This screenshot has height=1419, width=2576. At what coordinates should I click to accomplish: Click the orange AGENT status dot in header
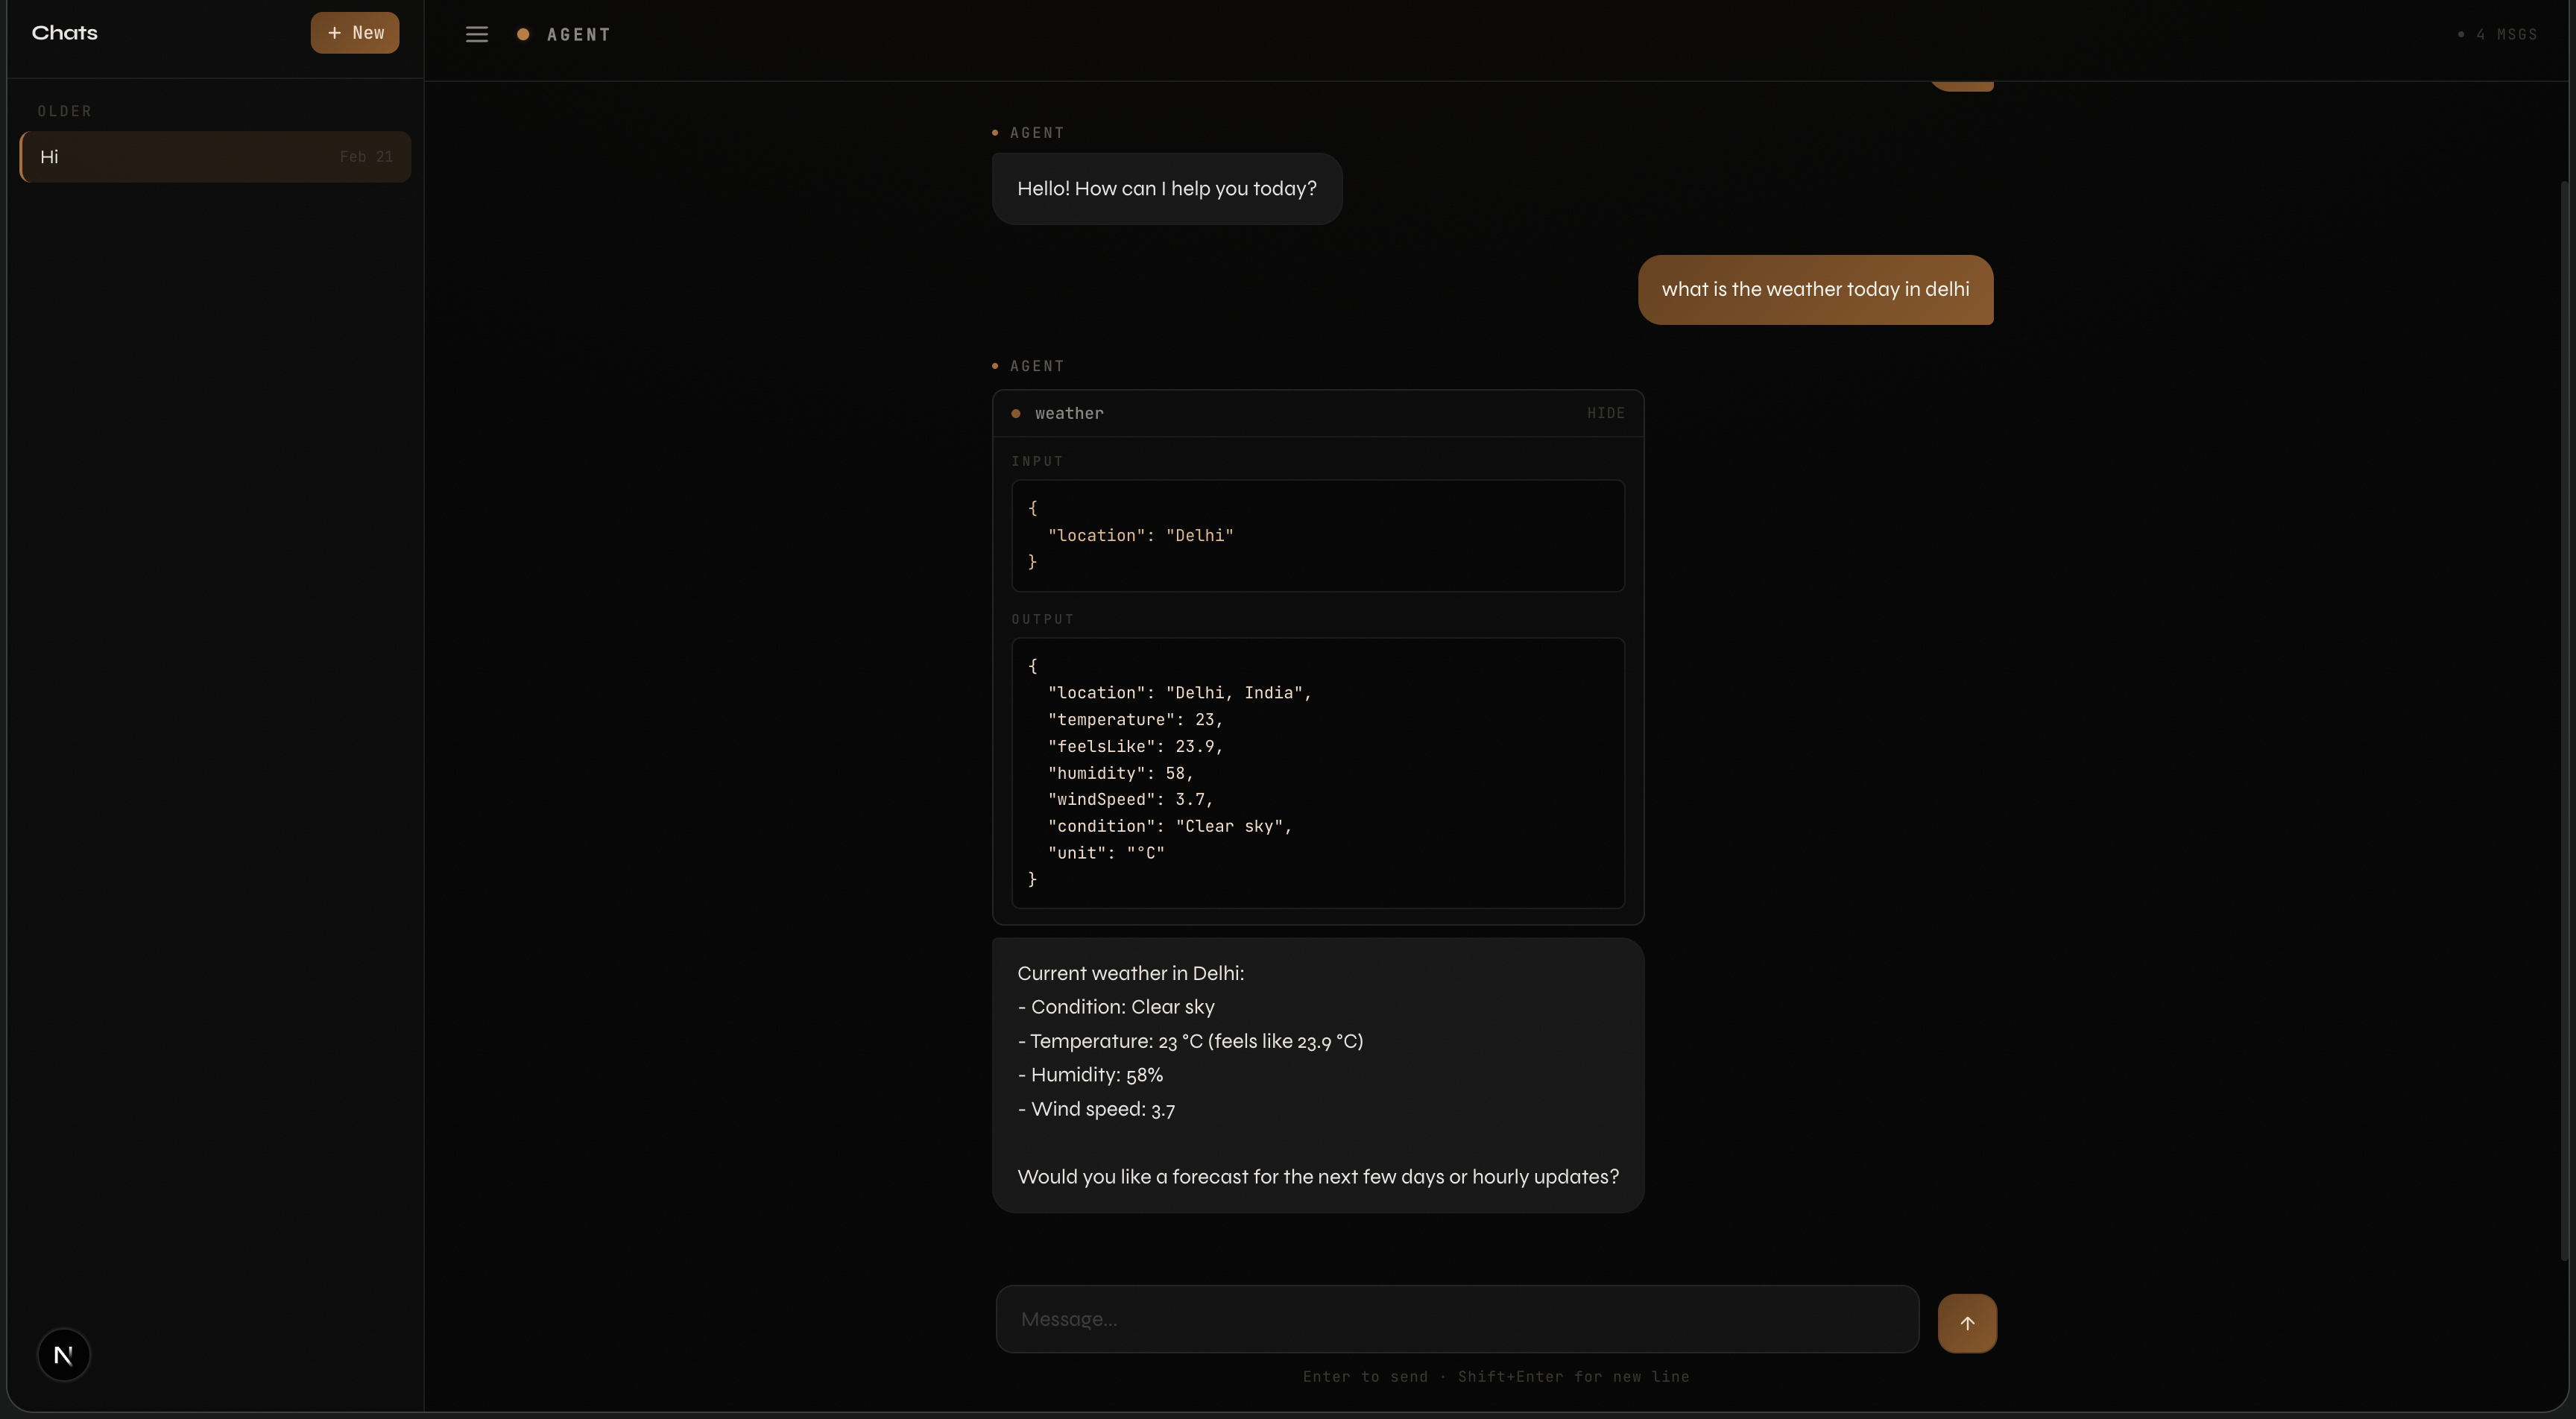click(x=523, y=34)
